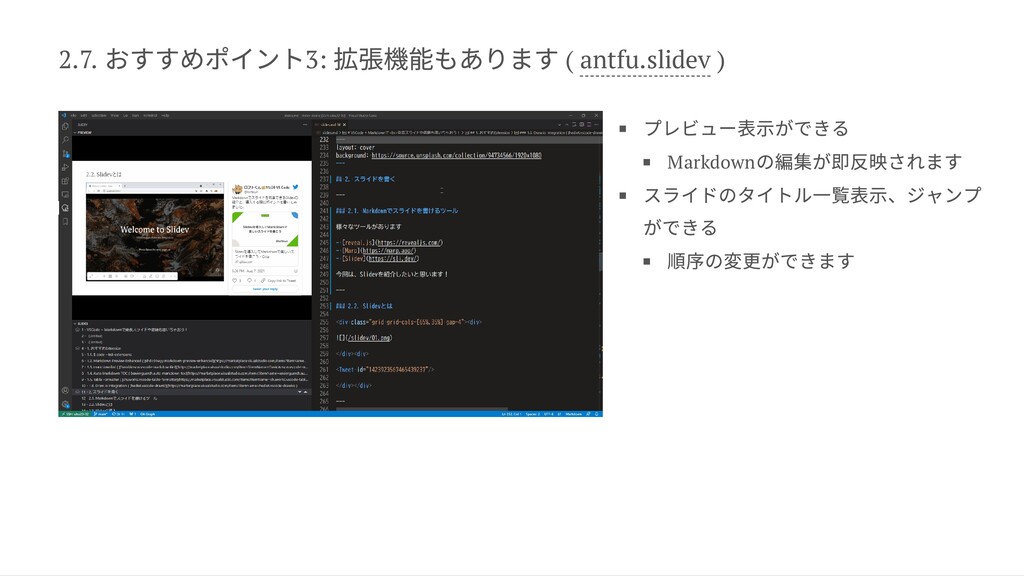Click the remote connection indicator in the status bar
Viewport: 1024px width, 576px height.
[x=72, y=414]
